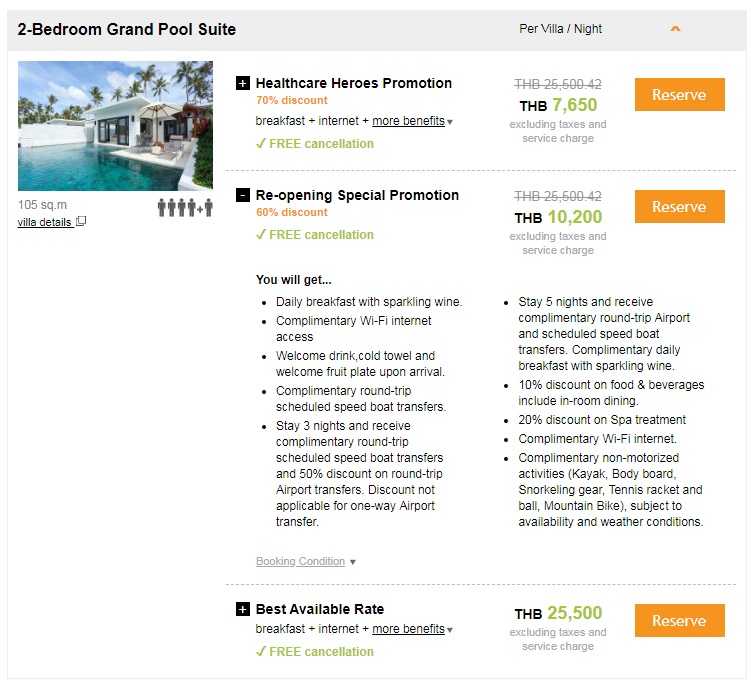Click the 2-Bedroom Grand Pool Suite heading
The width and height of the screenshot is (756, 690).
127,29
